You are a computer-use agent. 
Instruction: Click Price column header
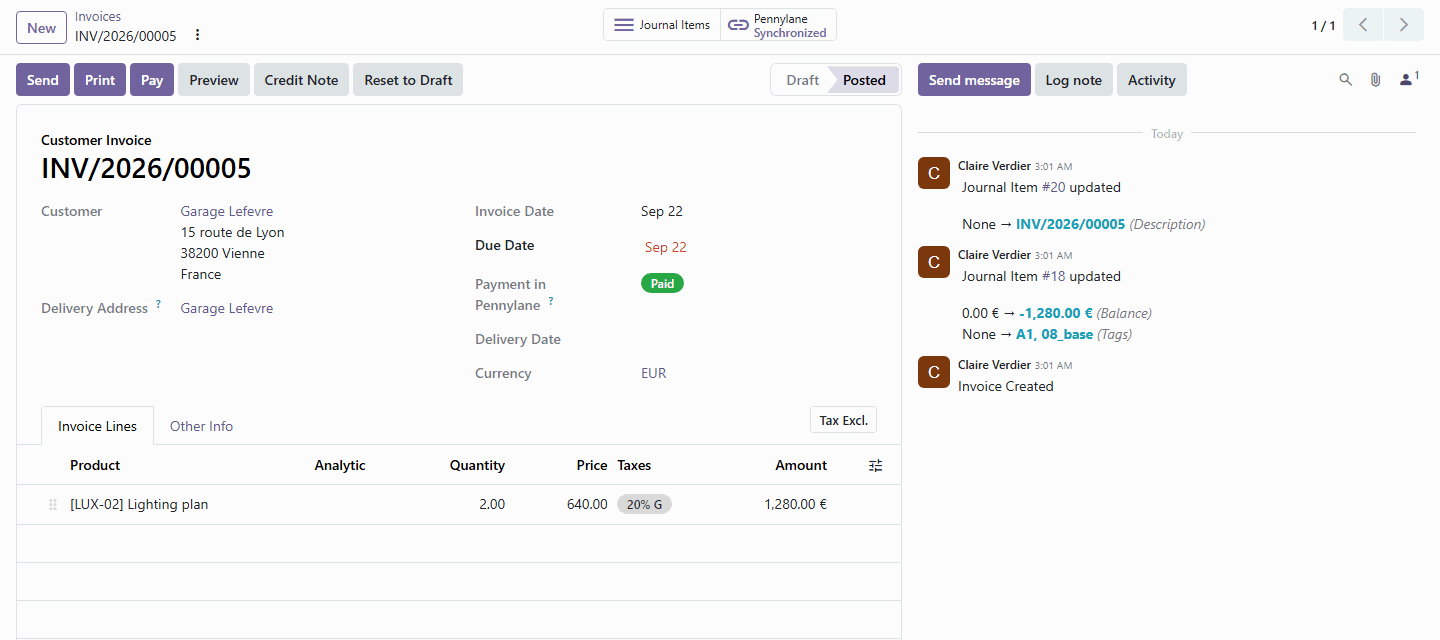click(x=592, y=465)
